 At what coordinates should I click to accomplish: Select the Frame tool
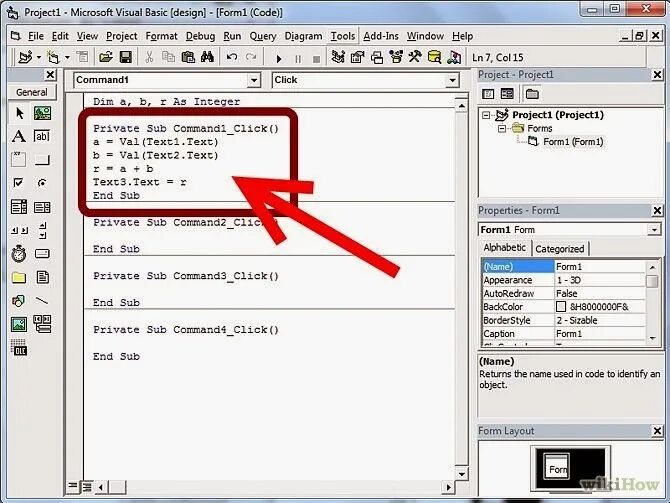(18, 160)
